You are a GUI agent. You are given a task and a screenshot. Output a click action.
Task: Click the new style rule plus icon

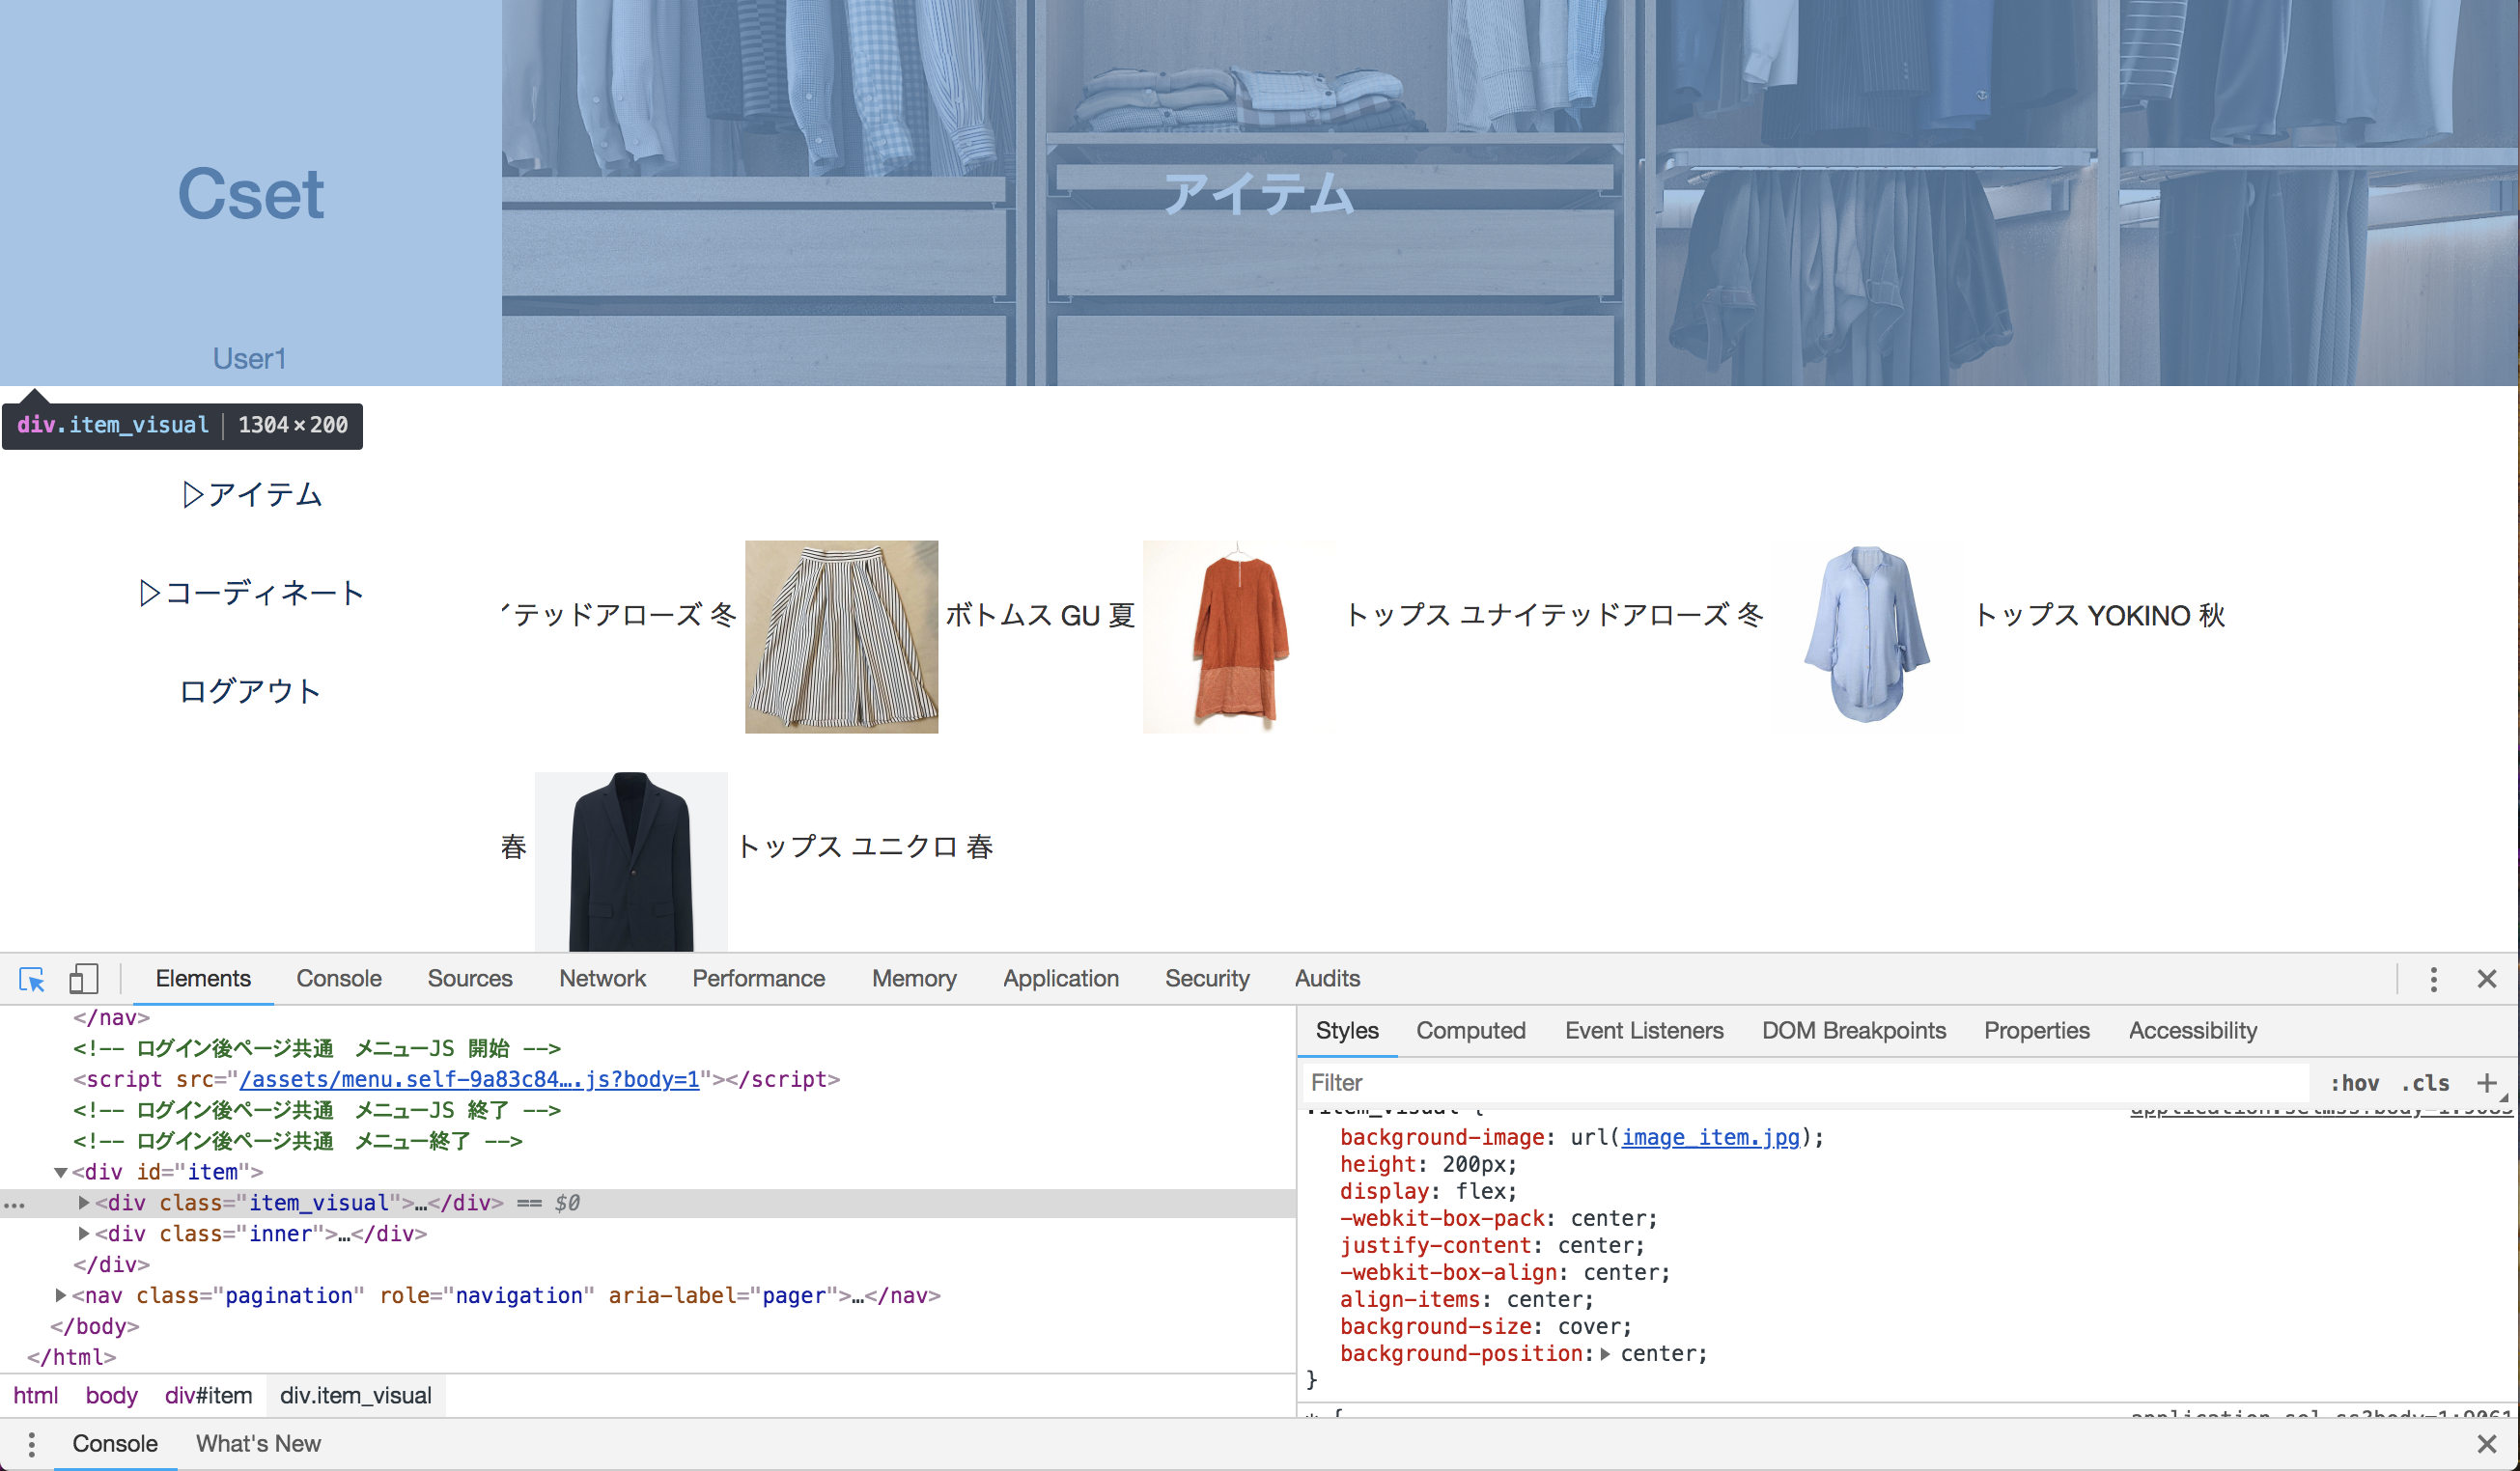(2486, 1082)
